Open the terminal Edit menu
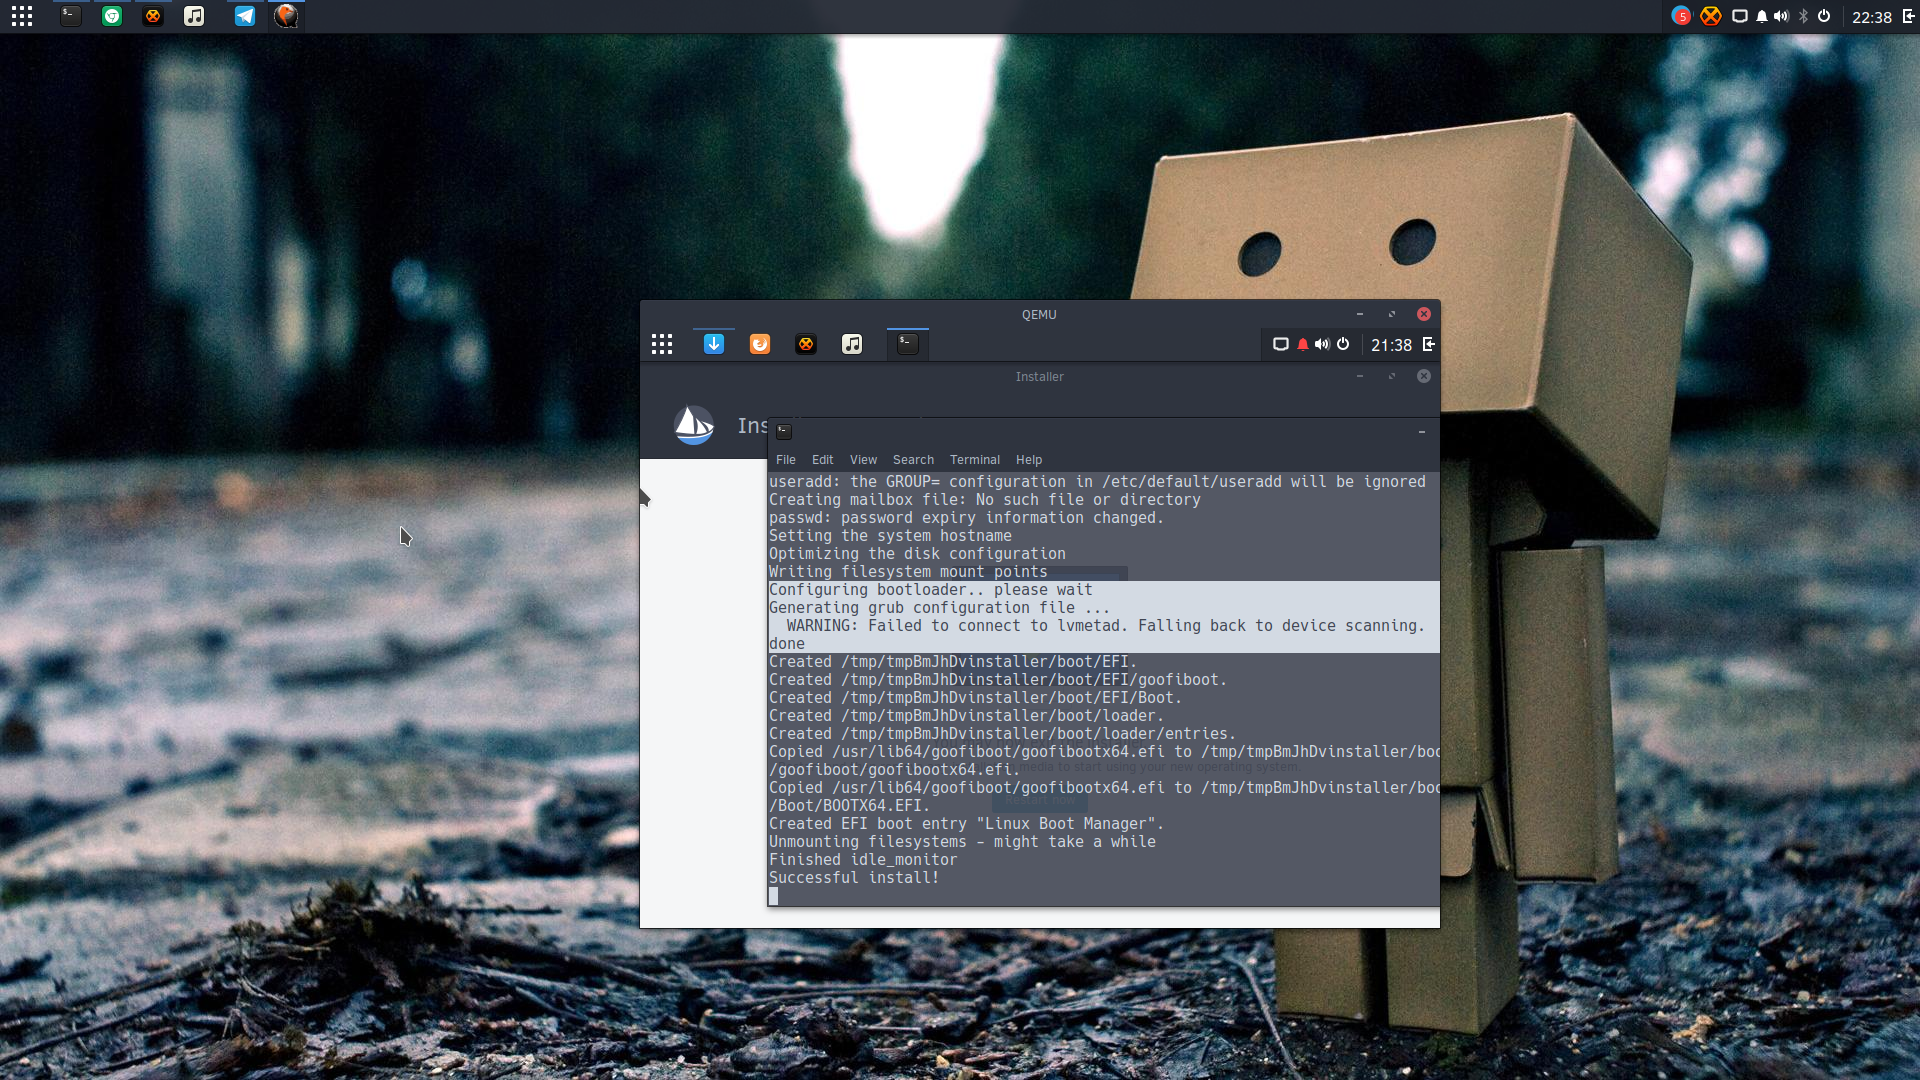This screenshot has height=1080, width=1920. pyautogui.click(x=823, y=460)
